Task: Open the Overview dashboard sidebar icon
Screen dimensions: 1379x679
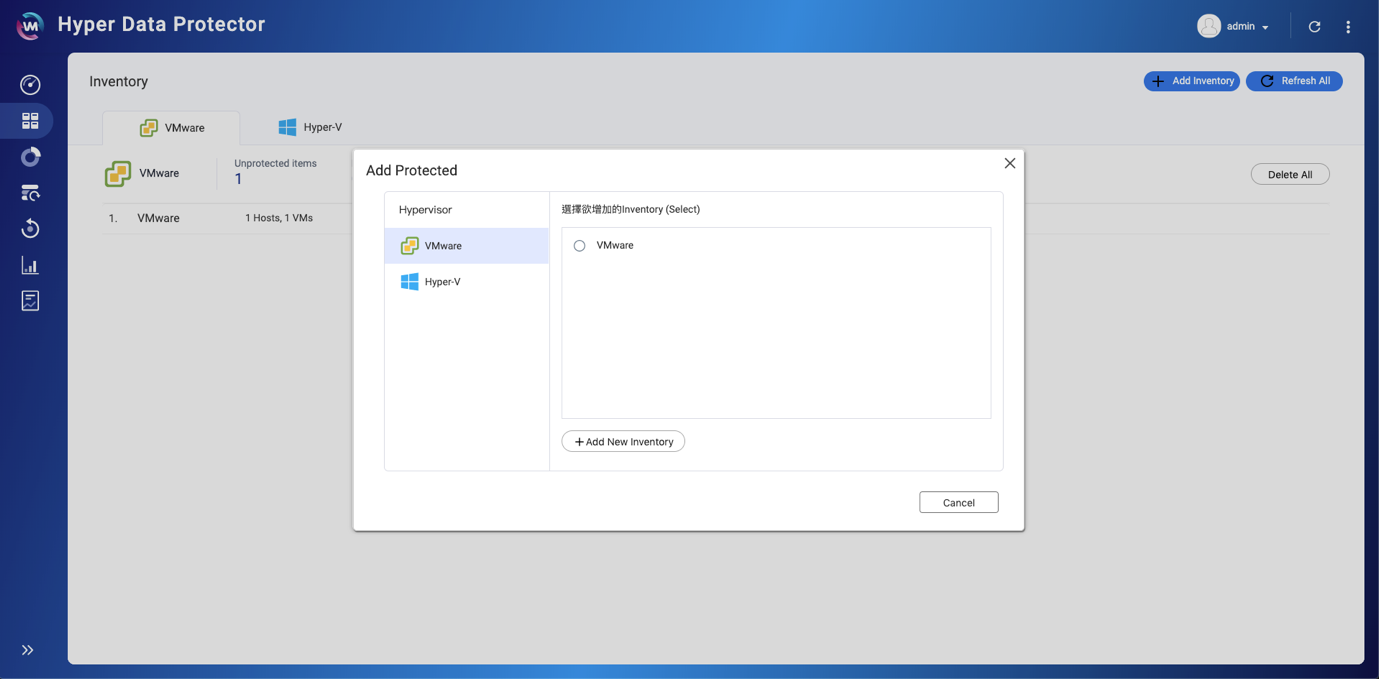Action: (x=30, y=85)
